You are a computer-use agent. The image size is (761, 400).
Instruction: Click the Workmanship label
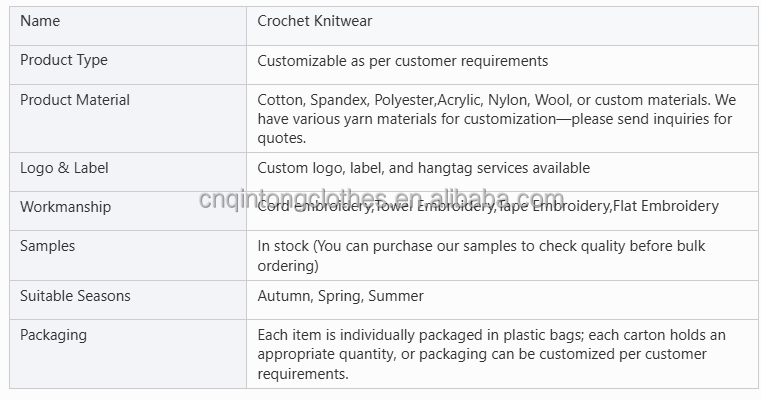(x=66, y=207)
